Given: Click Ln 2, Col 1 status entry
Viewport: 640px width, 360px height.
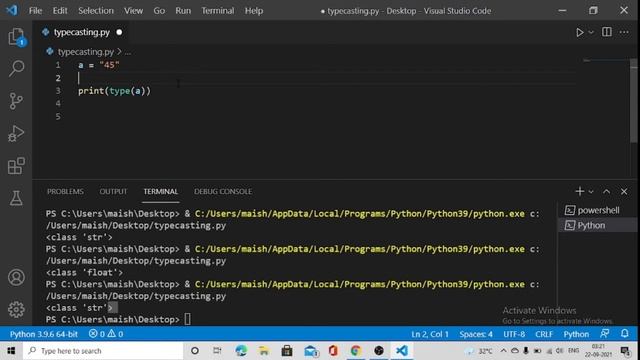Looking at the screenshot, I should click(x=430, y=334).
